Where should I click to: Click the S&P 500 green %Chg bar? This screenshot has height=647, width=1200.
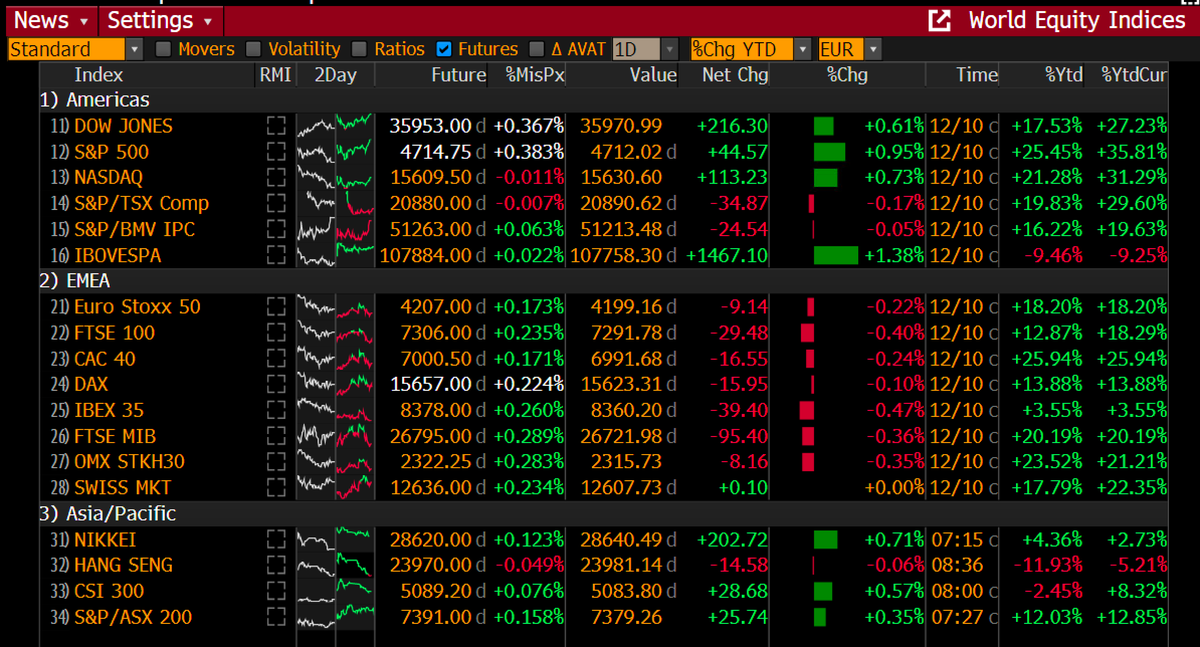[829, 152]
